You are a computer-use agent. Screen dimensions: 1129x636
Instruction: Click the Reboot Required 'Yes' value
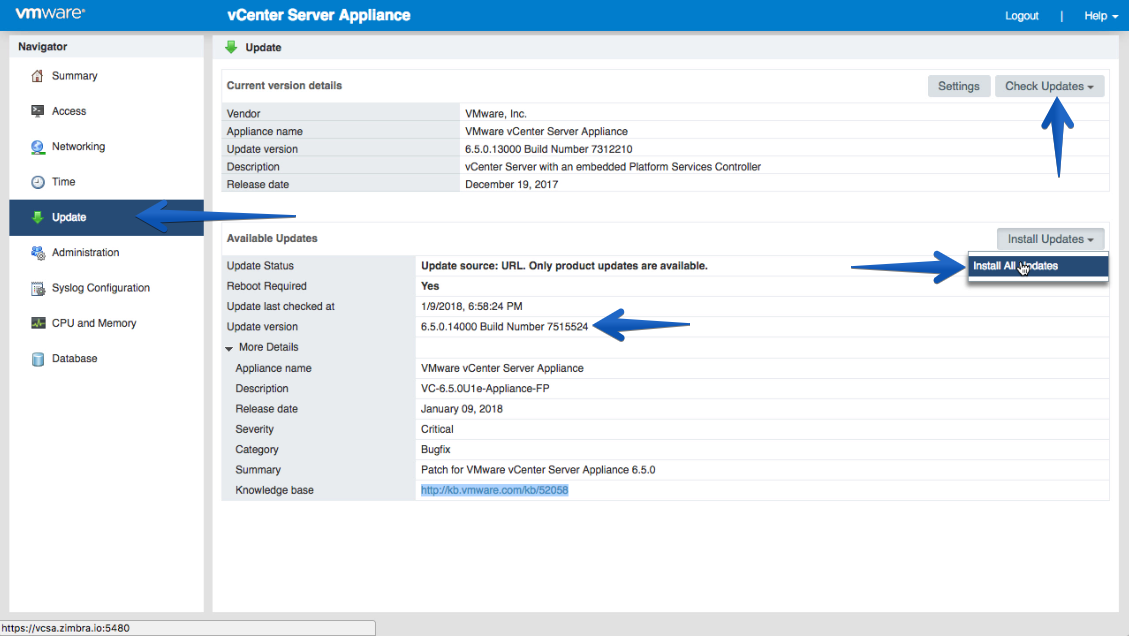(x=430, y=286)
